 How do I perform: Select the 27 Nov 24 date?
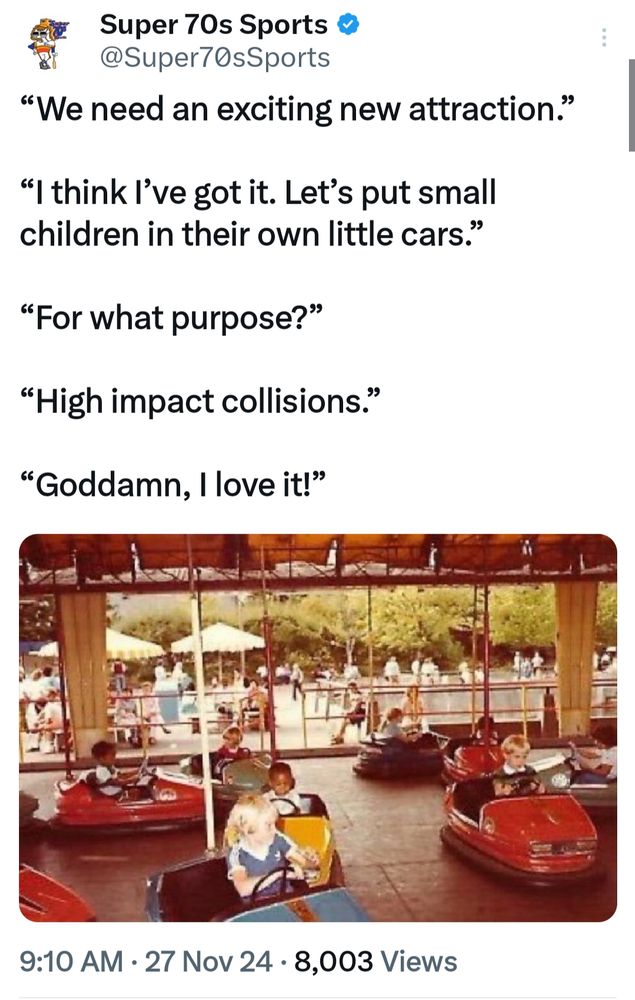click(208, 961)
